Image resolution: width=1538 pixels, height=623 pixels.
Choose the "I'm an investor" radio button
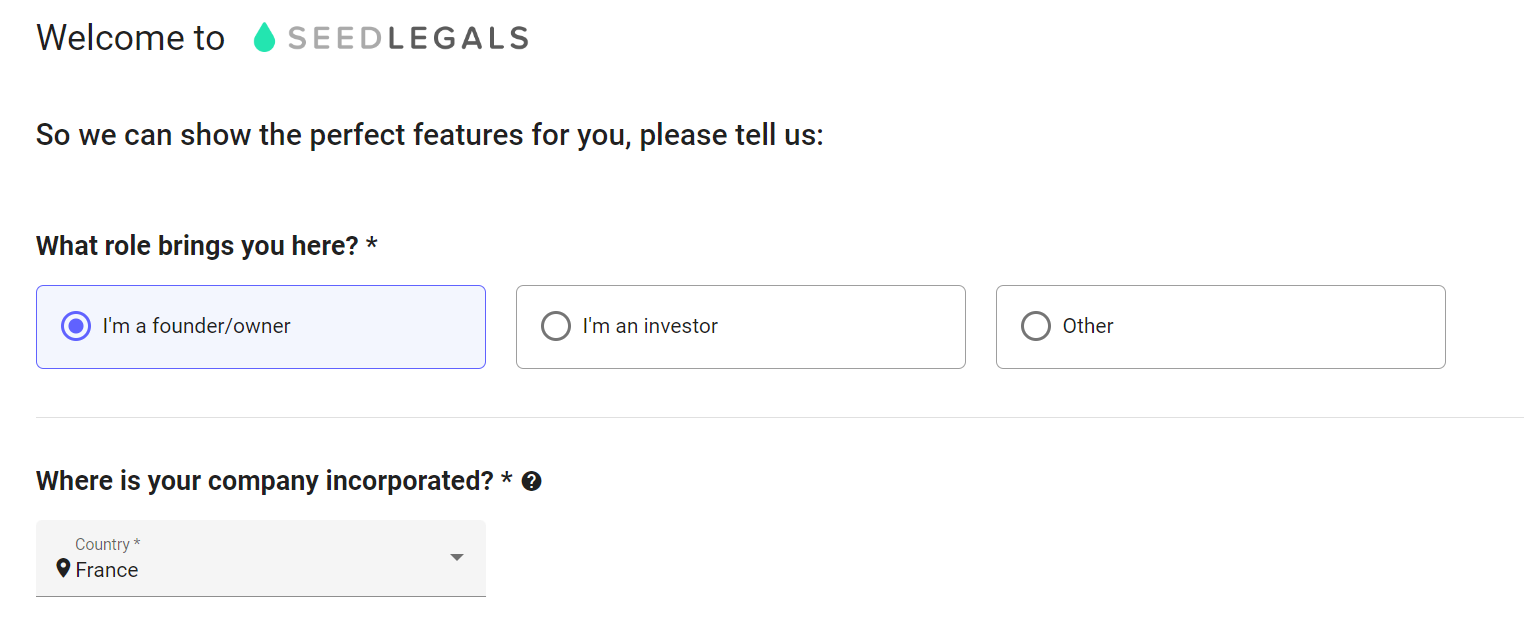556,326
